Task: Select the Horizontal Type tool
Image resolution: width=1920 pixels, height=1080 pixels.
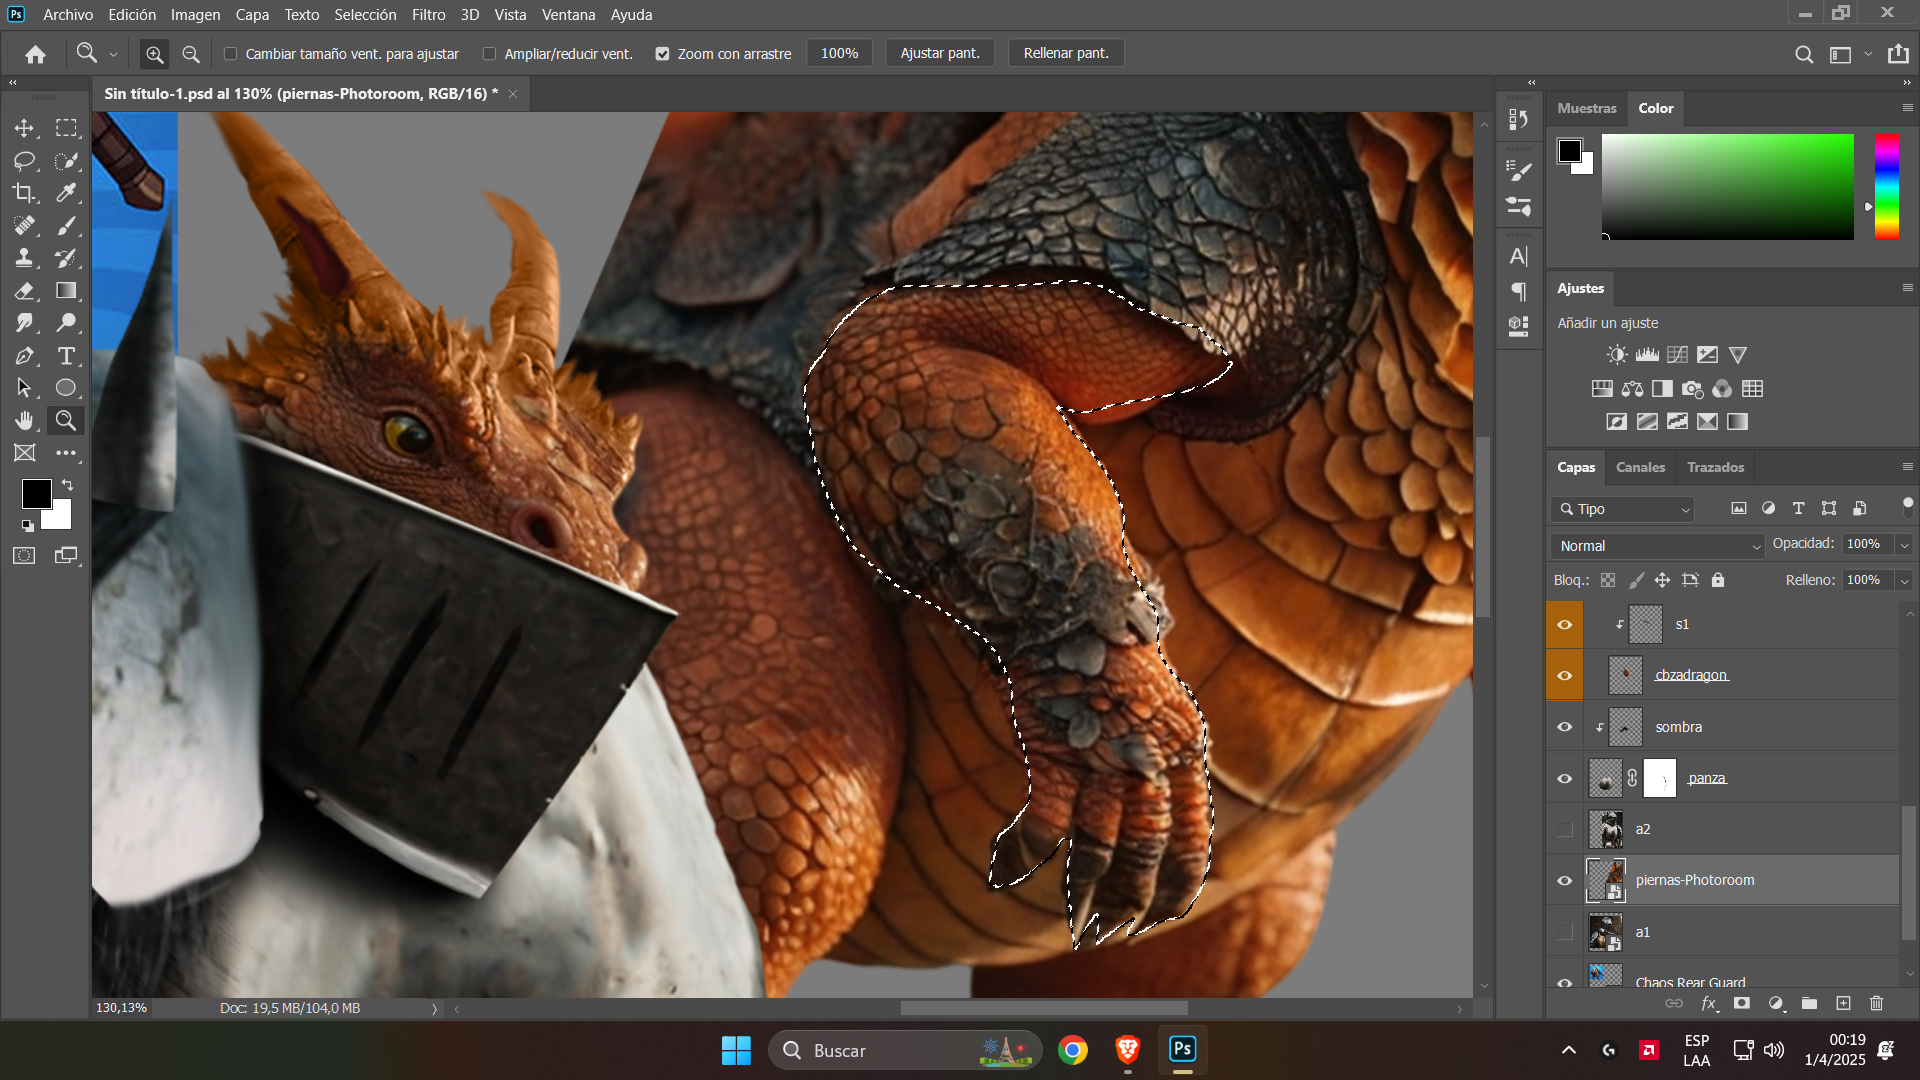Action: 66,356
